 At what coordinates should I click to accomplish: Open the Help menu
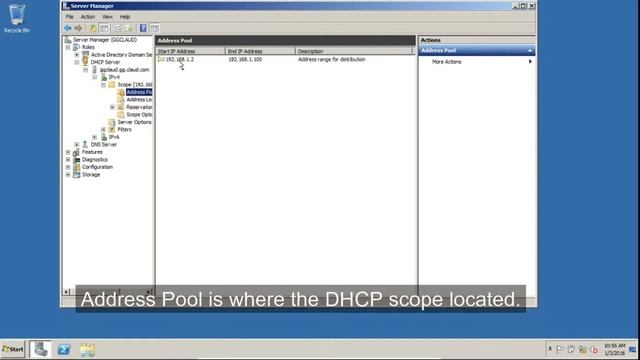pyautogui.click(x=125, y=17)
